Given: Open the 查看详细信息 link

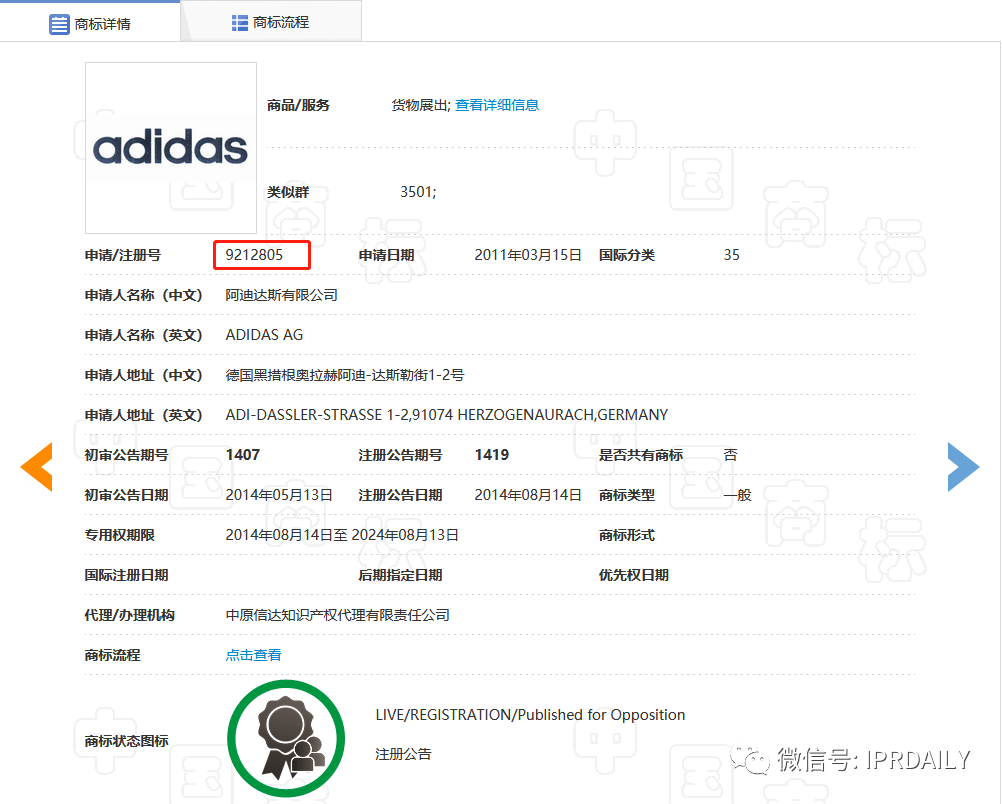Looking at the screenshot, I should (497, 104).
